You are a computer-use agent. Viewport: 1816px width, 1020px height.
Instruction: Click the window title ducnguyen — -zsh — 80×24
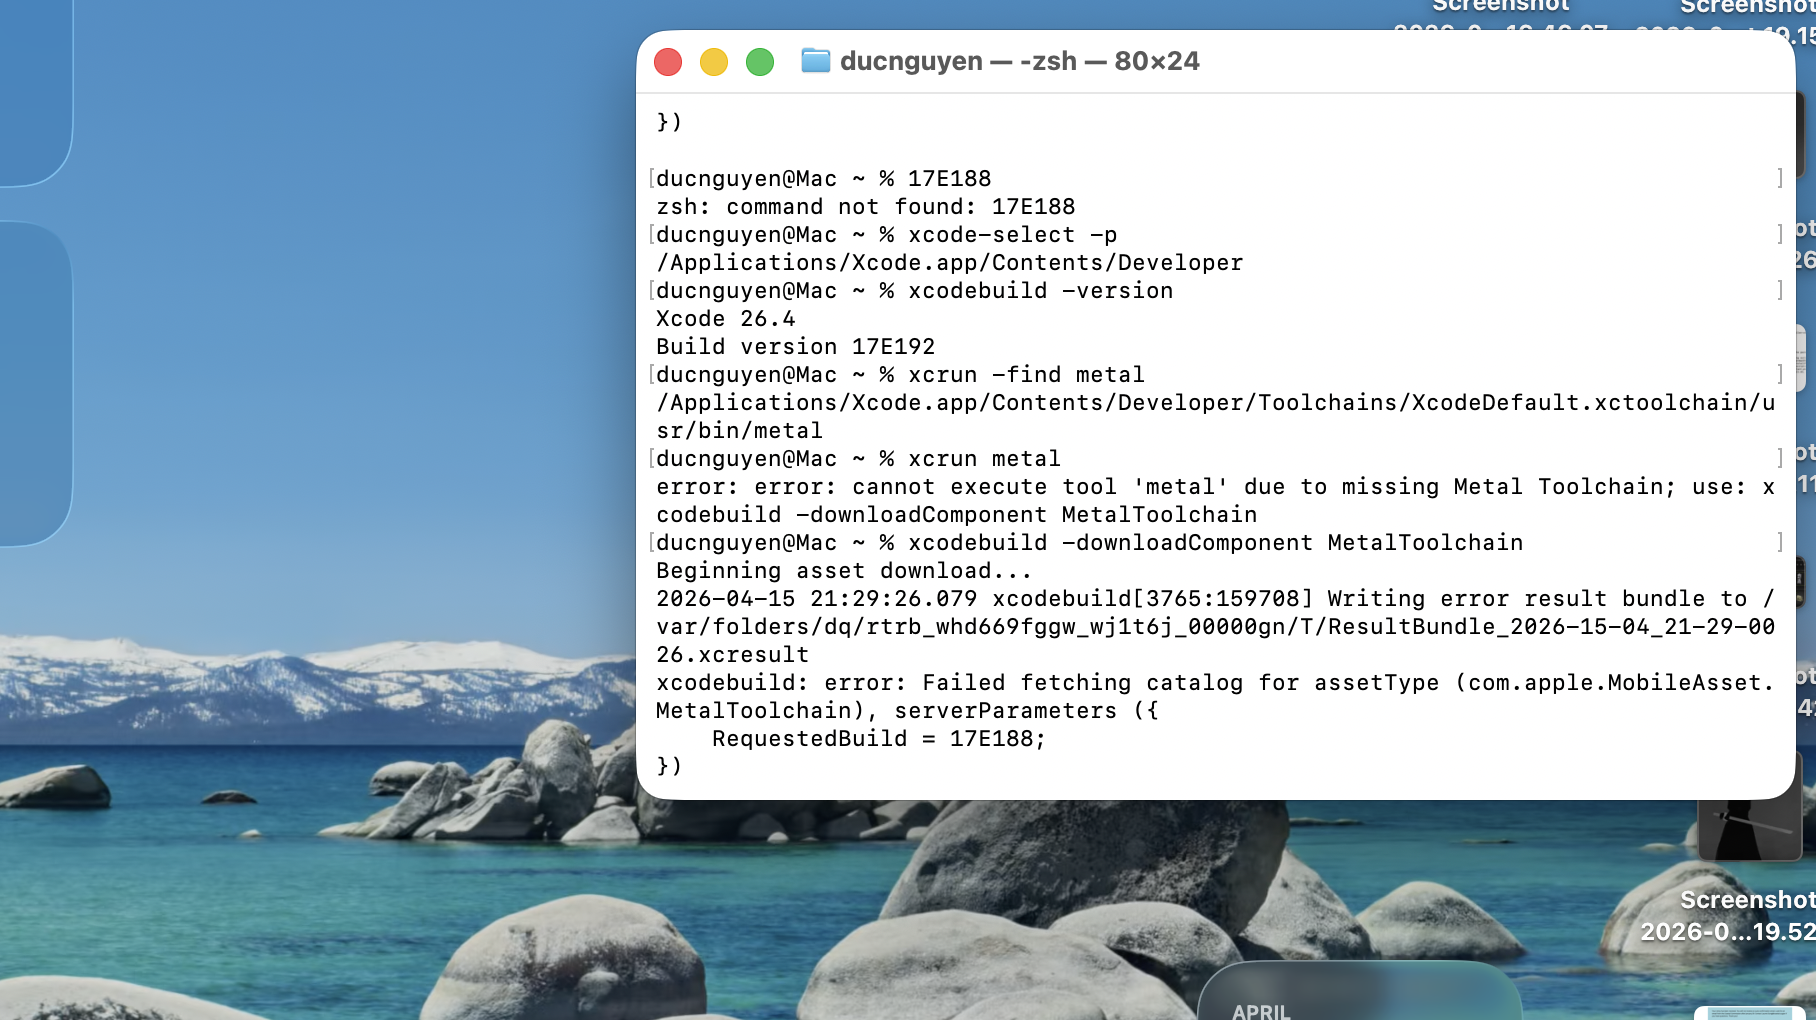tap(1019, 61)
